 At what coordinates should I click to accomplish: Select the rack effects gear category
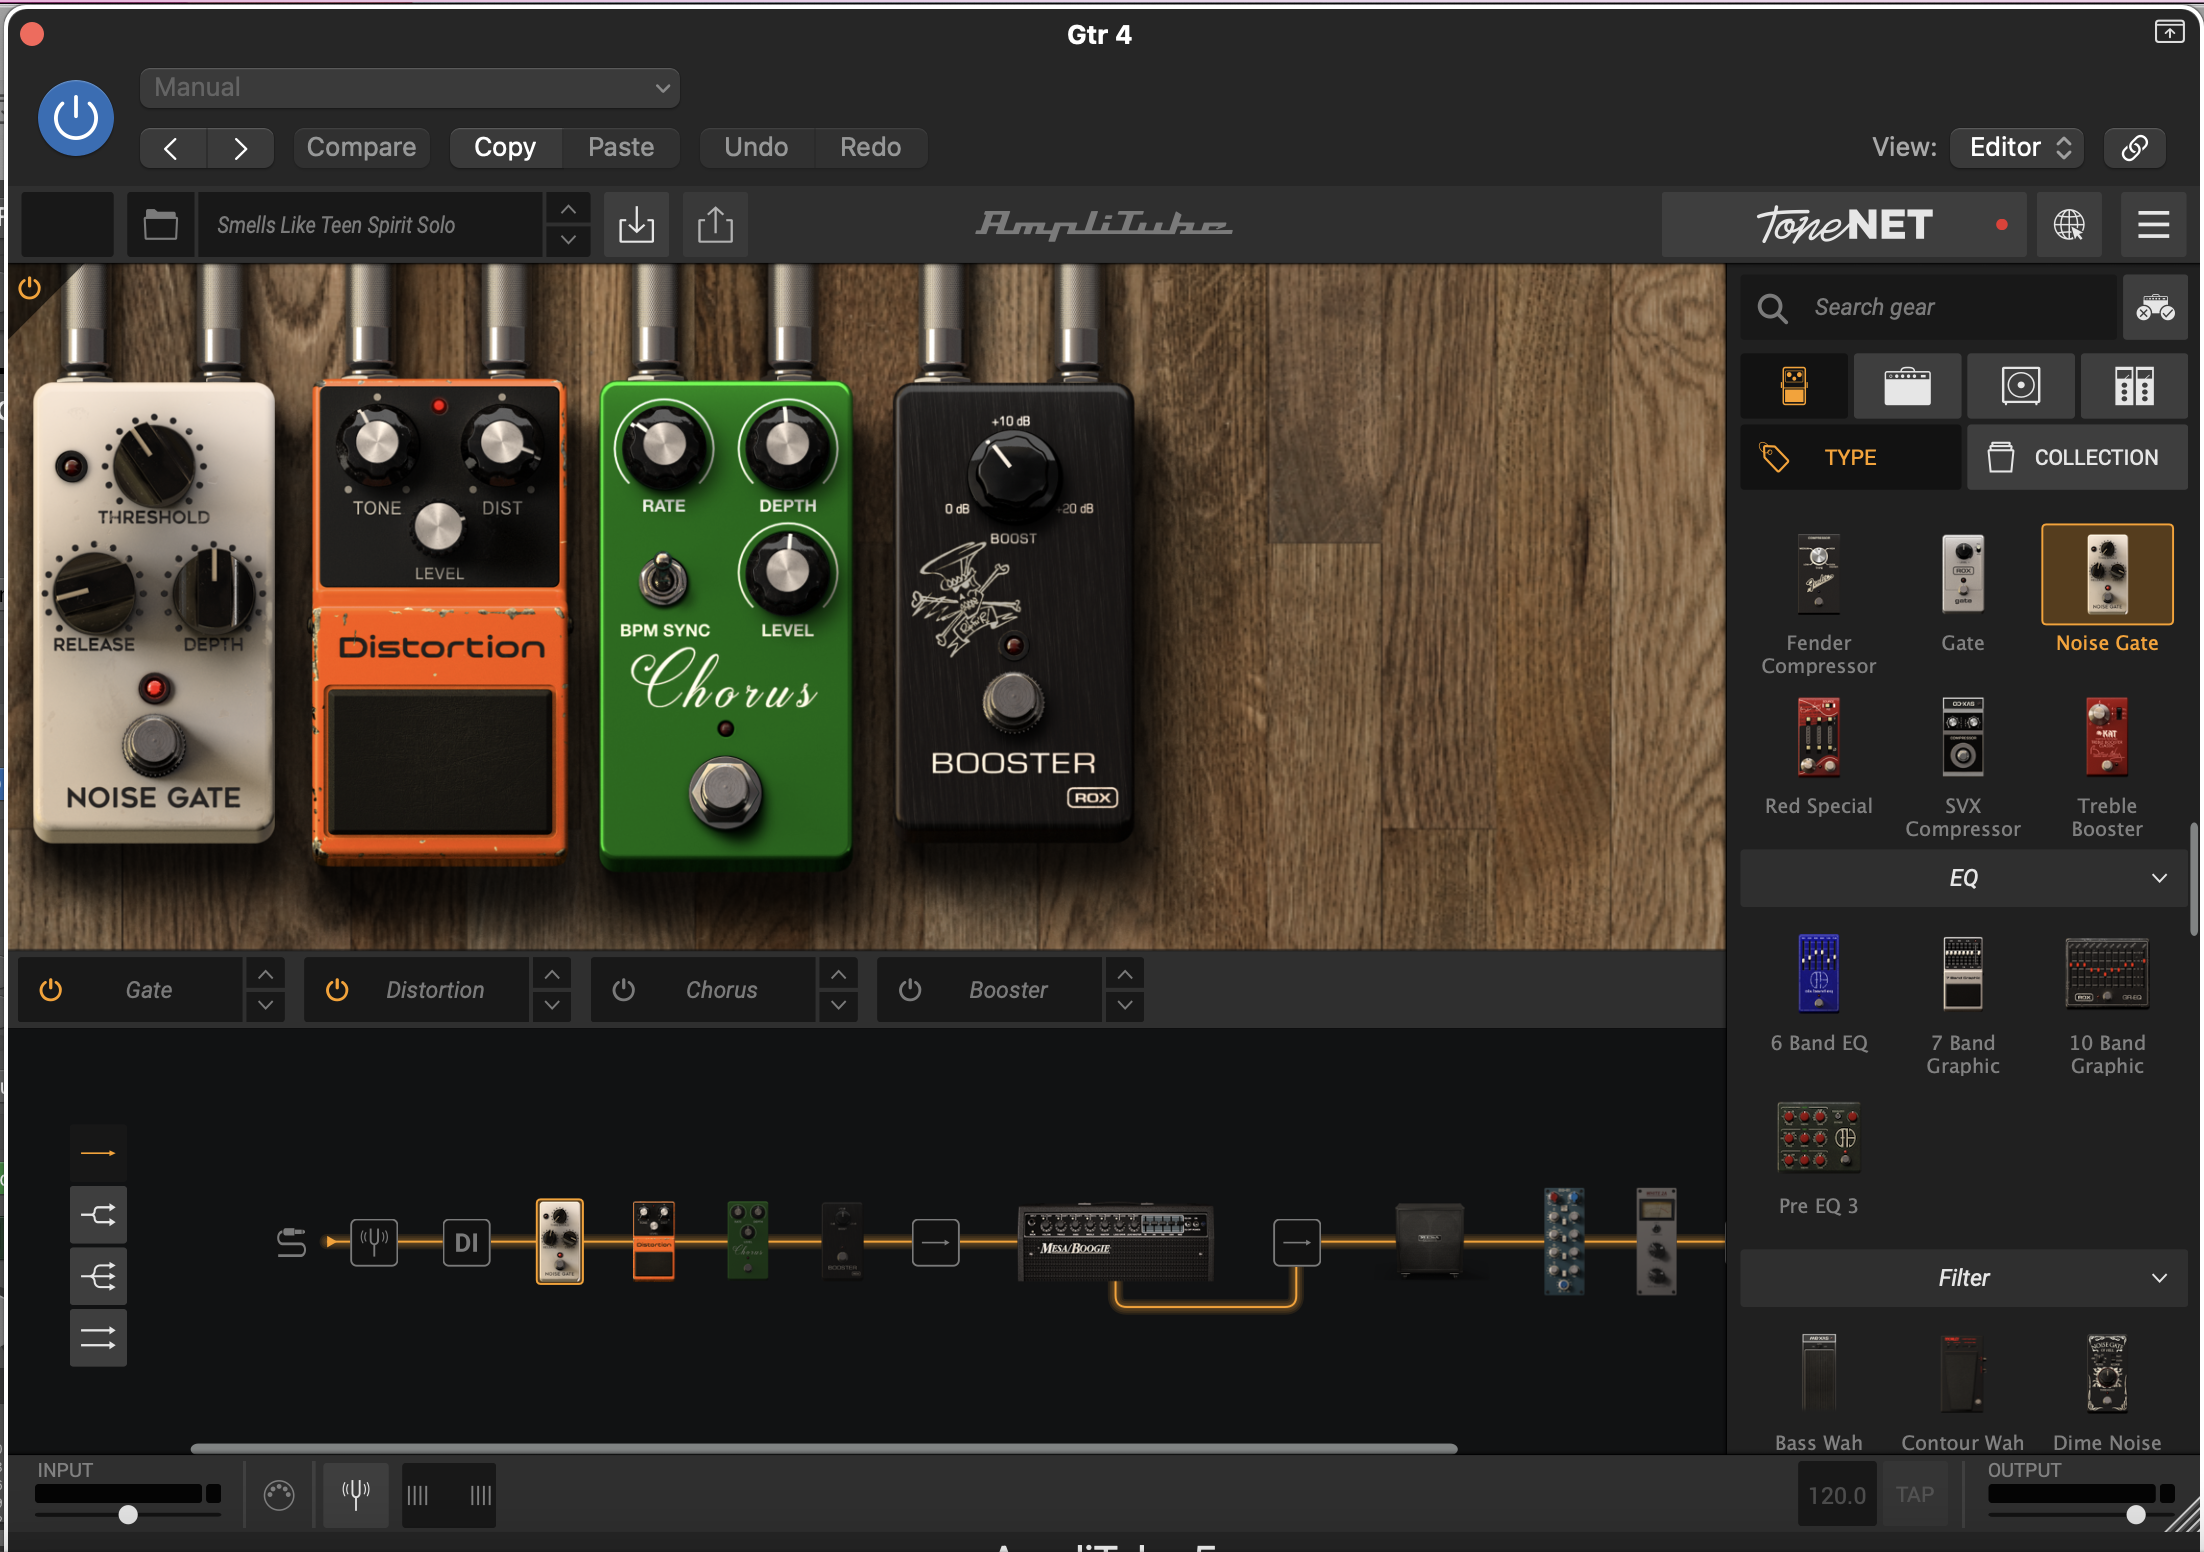point(2134,386)
